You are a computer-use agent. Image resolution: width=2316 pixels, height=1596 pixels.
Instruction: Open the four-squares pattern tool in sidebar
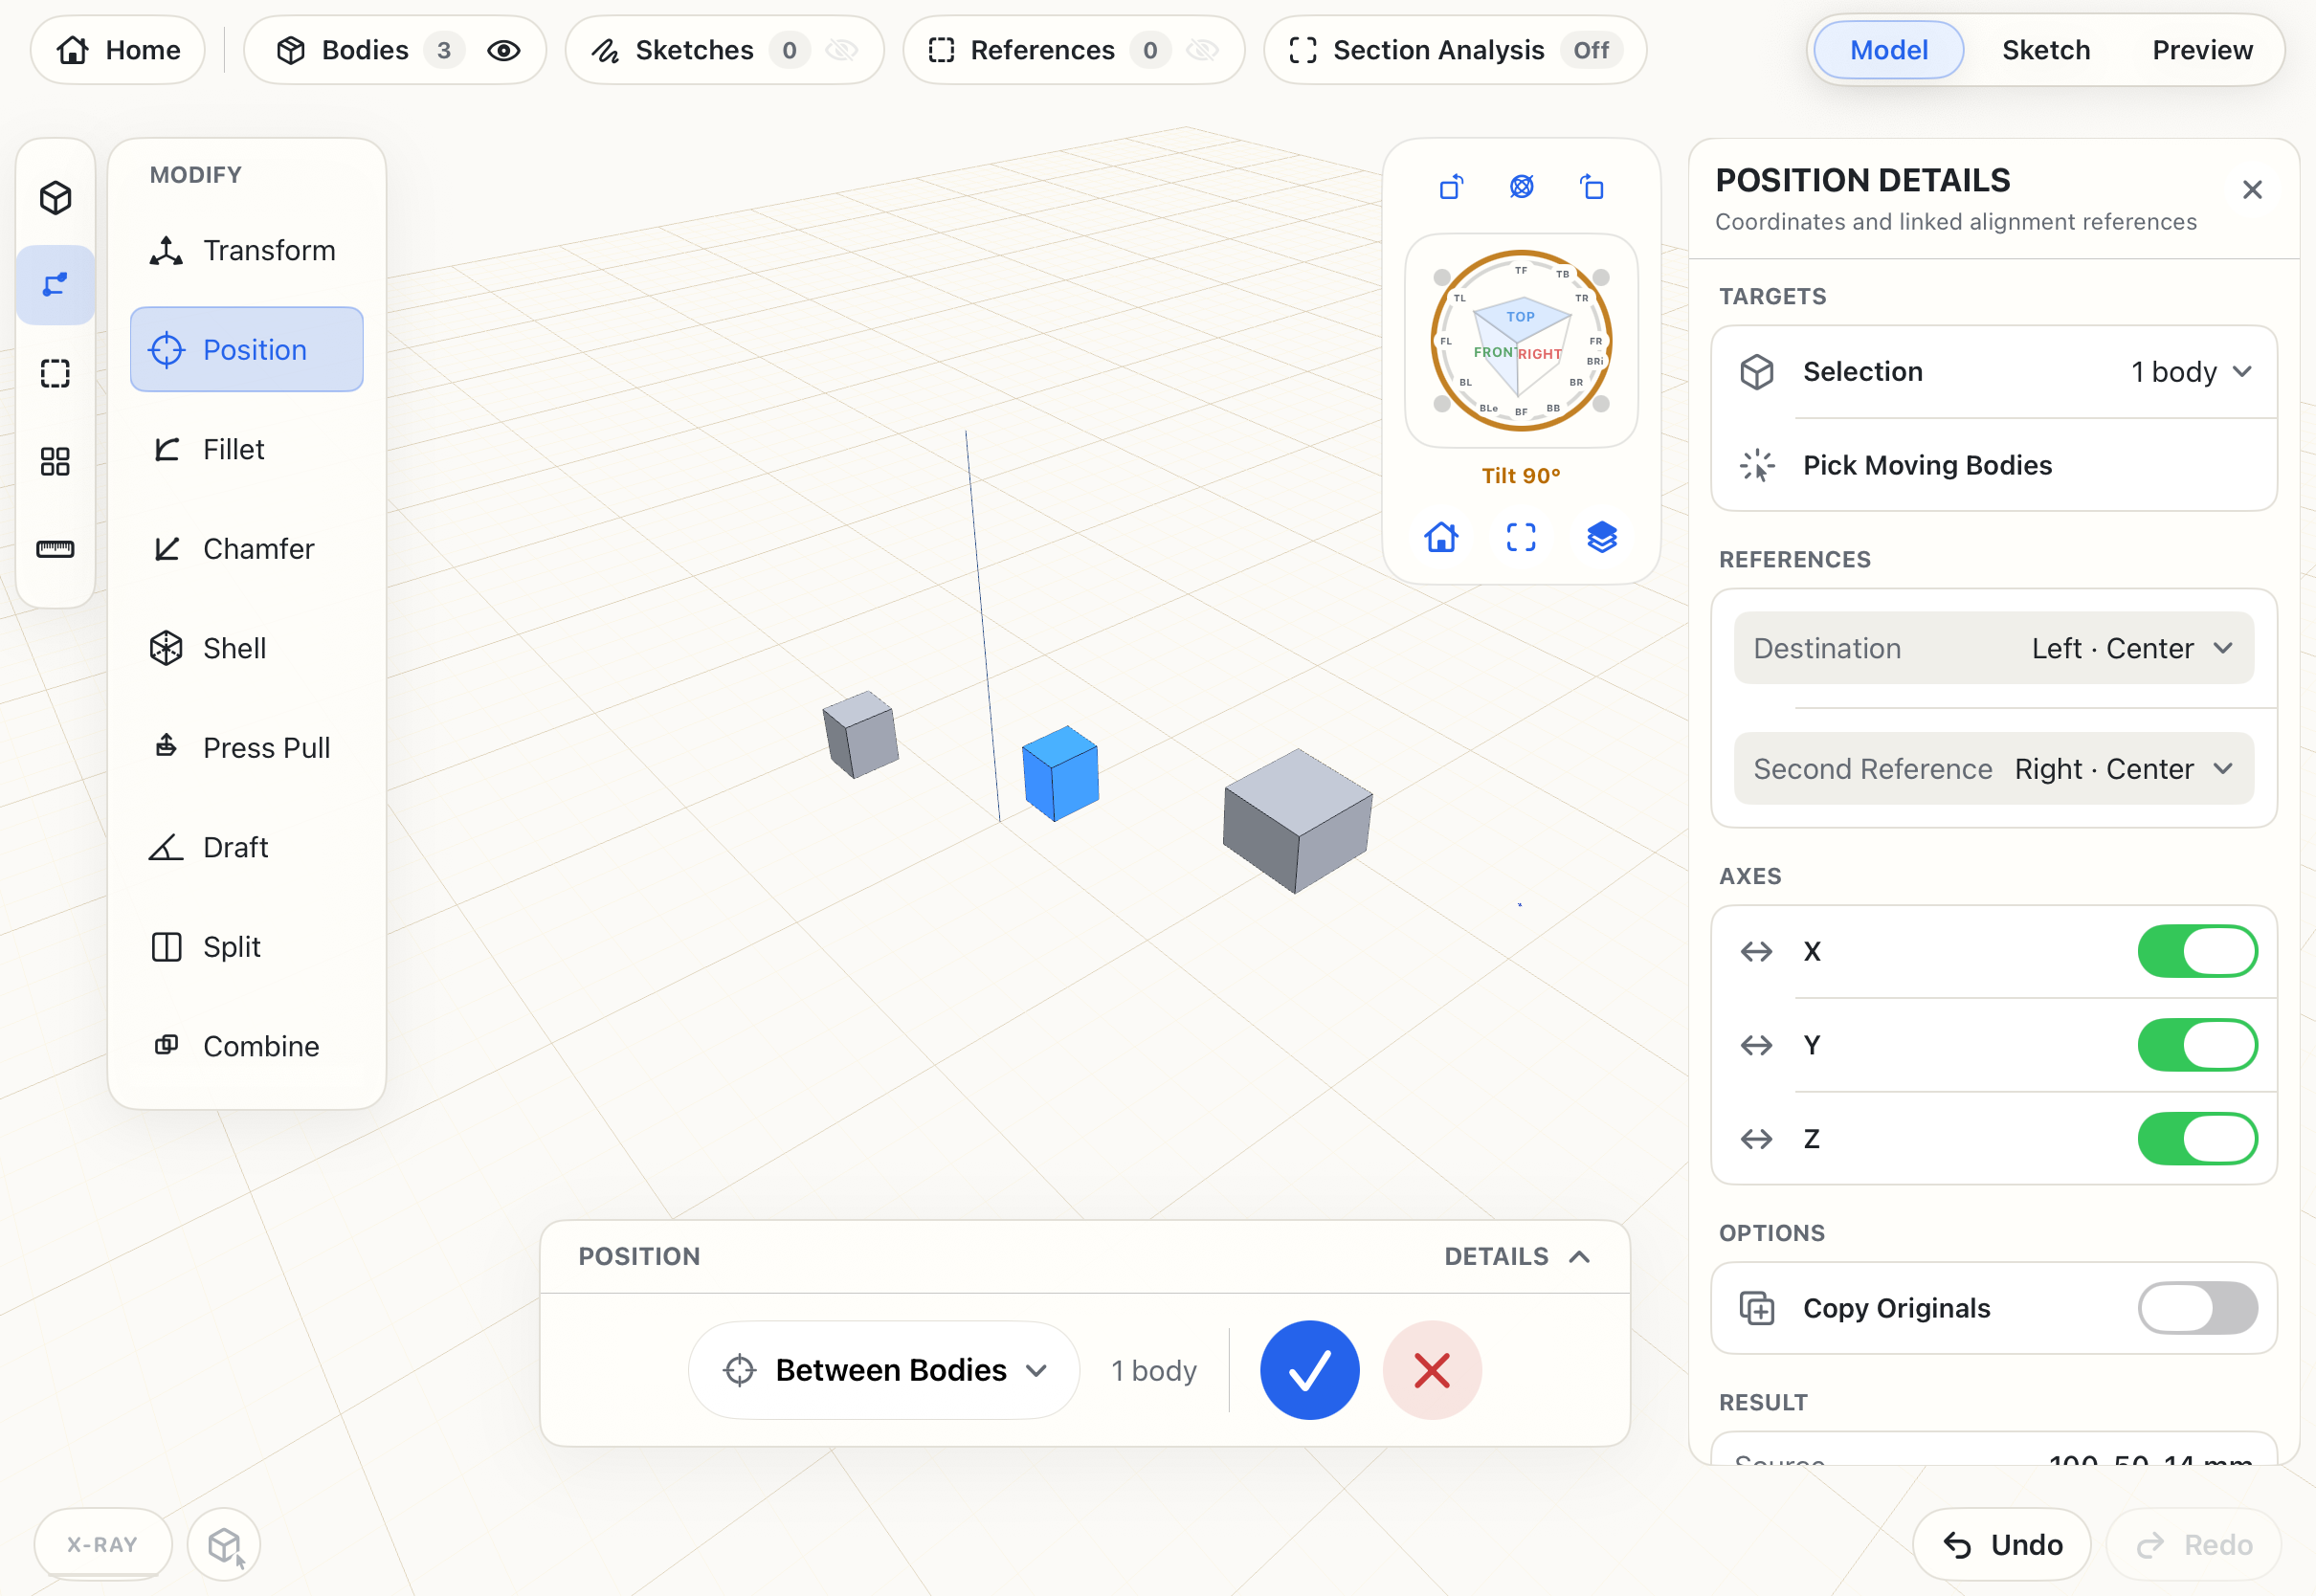(x=56, y=461)
